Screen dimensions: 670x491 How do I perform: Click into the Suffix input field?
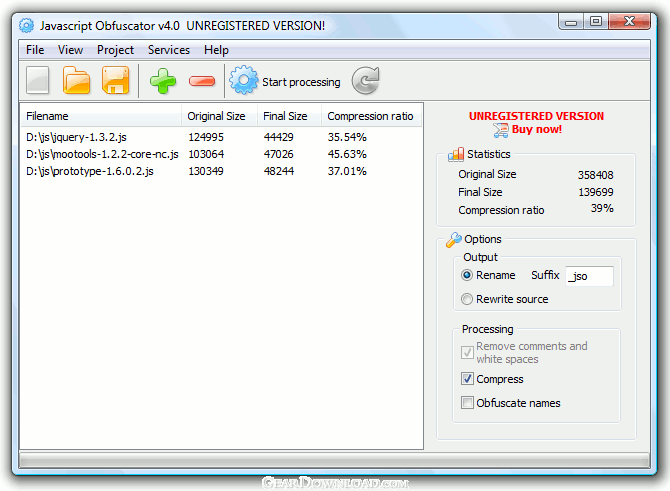589,276
